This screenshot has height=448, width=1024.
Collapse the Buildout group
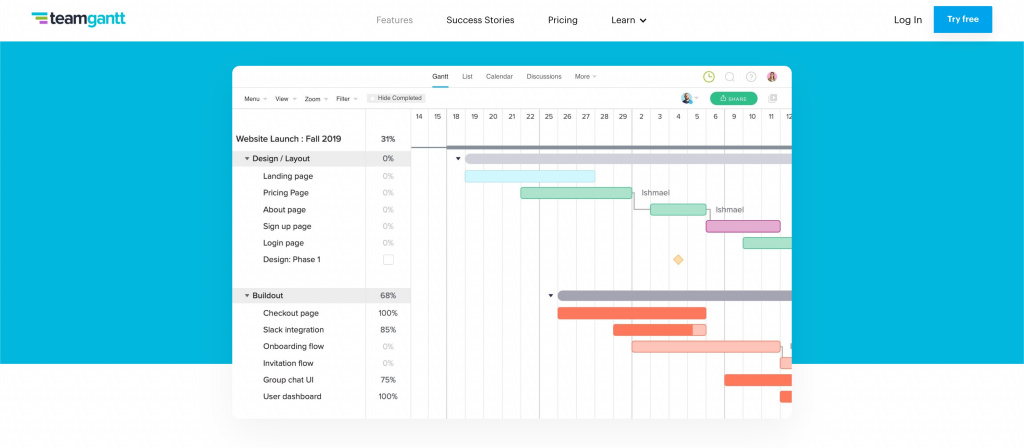click(247, 296)
